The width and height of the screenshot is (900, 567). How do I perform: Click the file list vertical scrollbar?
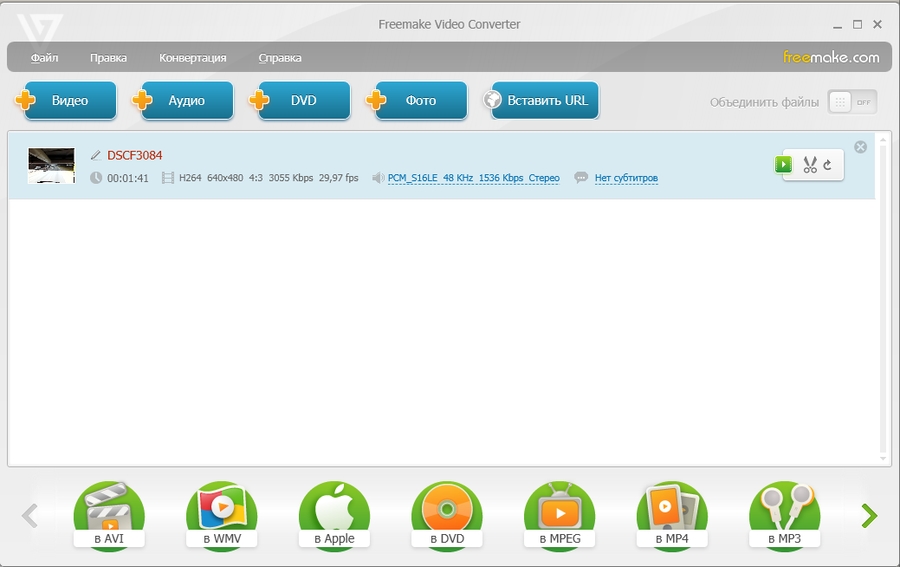[x=884, y=297]
